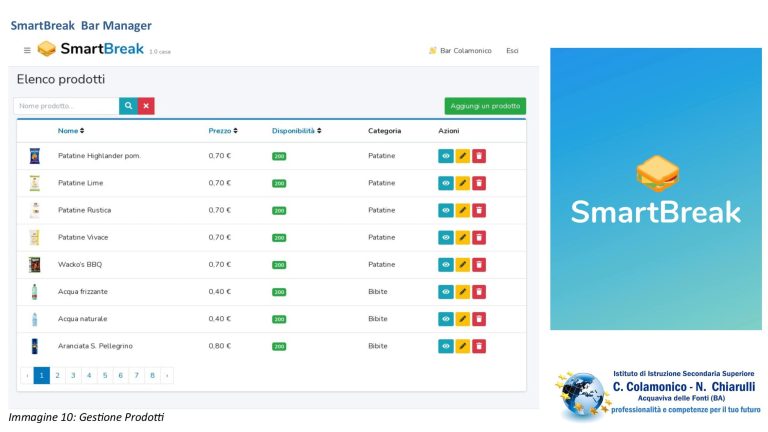Screen dimensions: 768x432
Task: Edit the Patatine Rustica product
Action: point(462,211)
